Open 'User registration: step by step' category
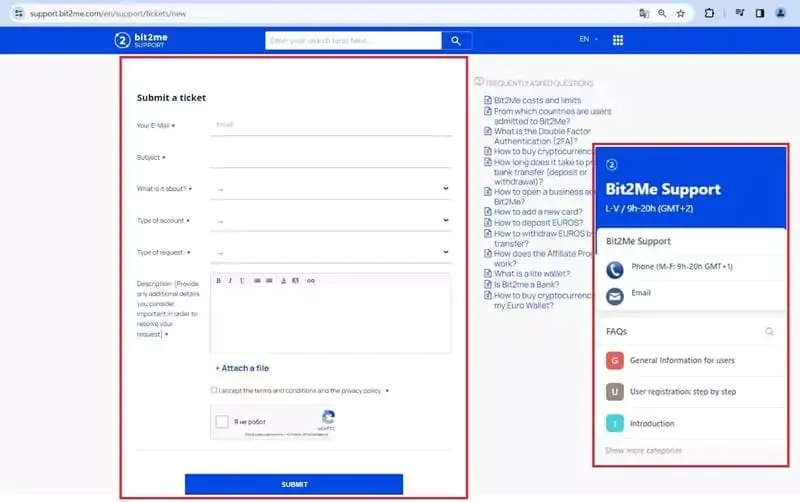The height and width of the screenshot is (502, 800). pyautogui.click(x=683, y=392)
